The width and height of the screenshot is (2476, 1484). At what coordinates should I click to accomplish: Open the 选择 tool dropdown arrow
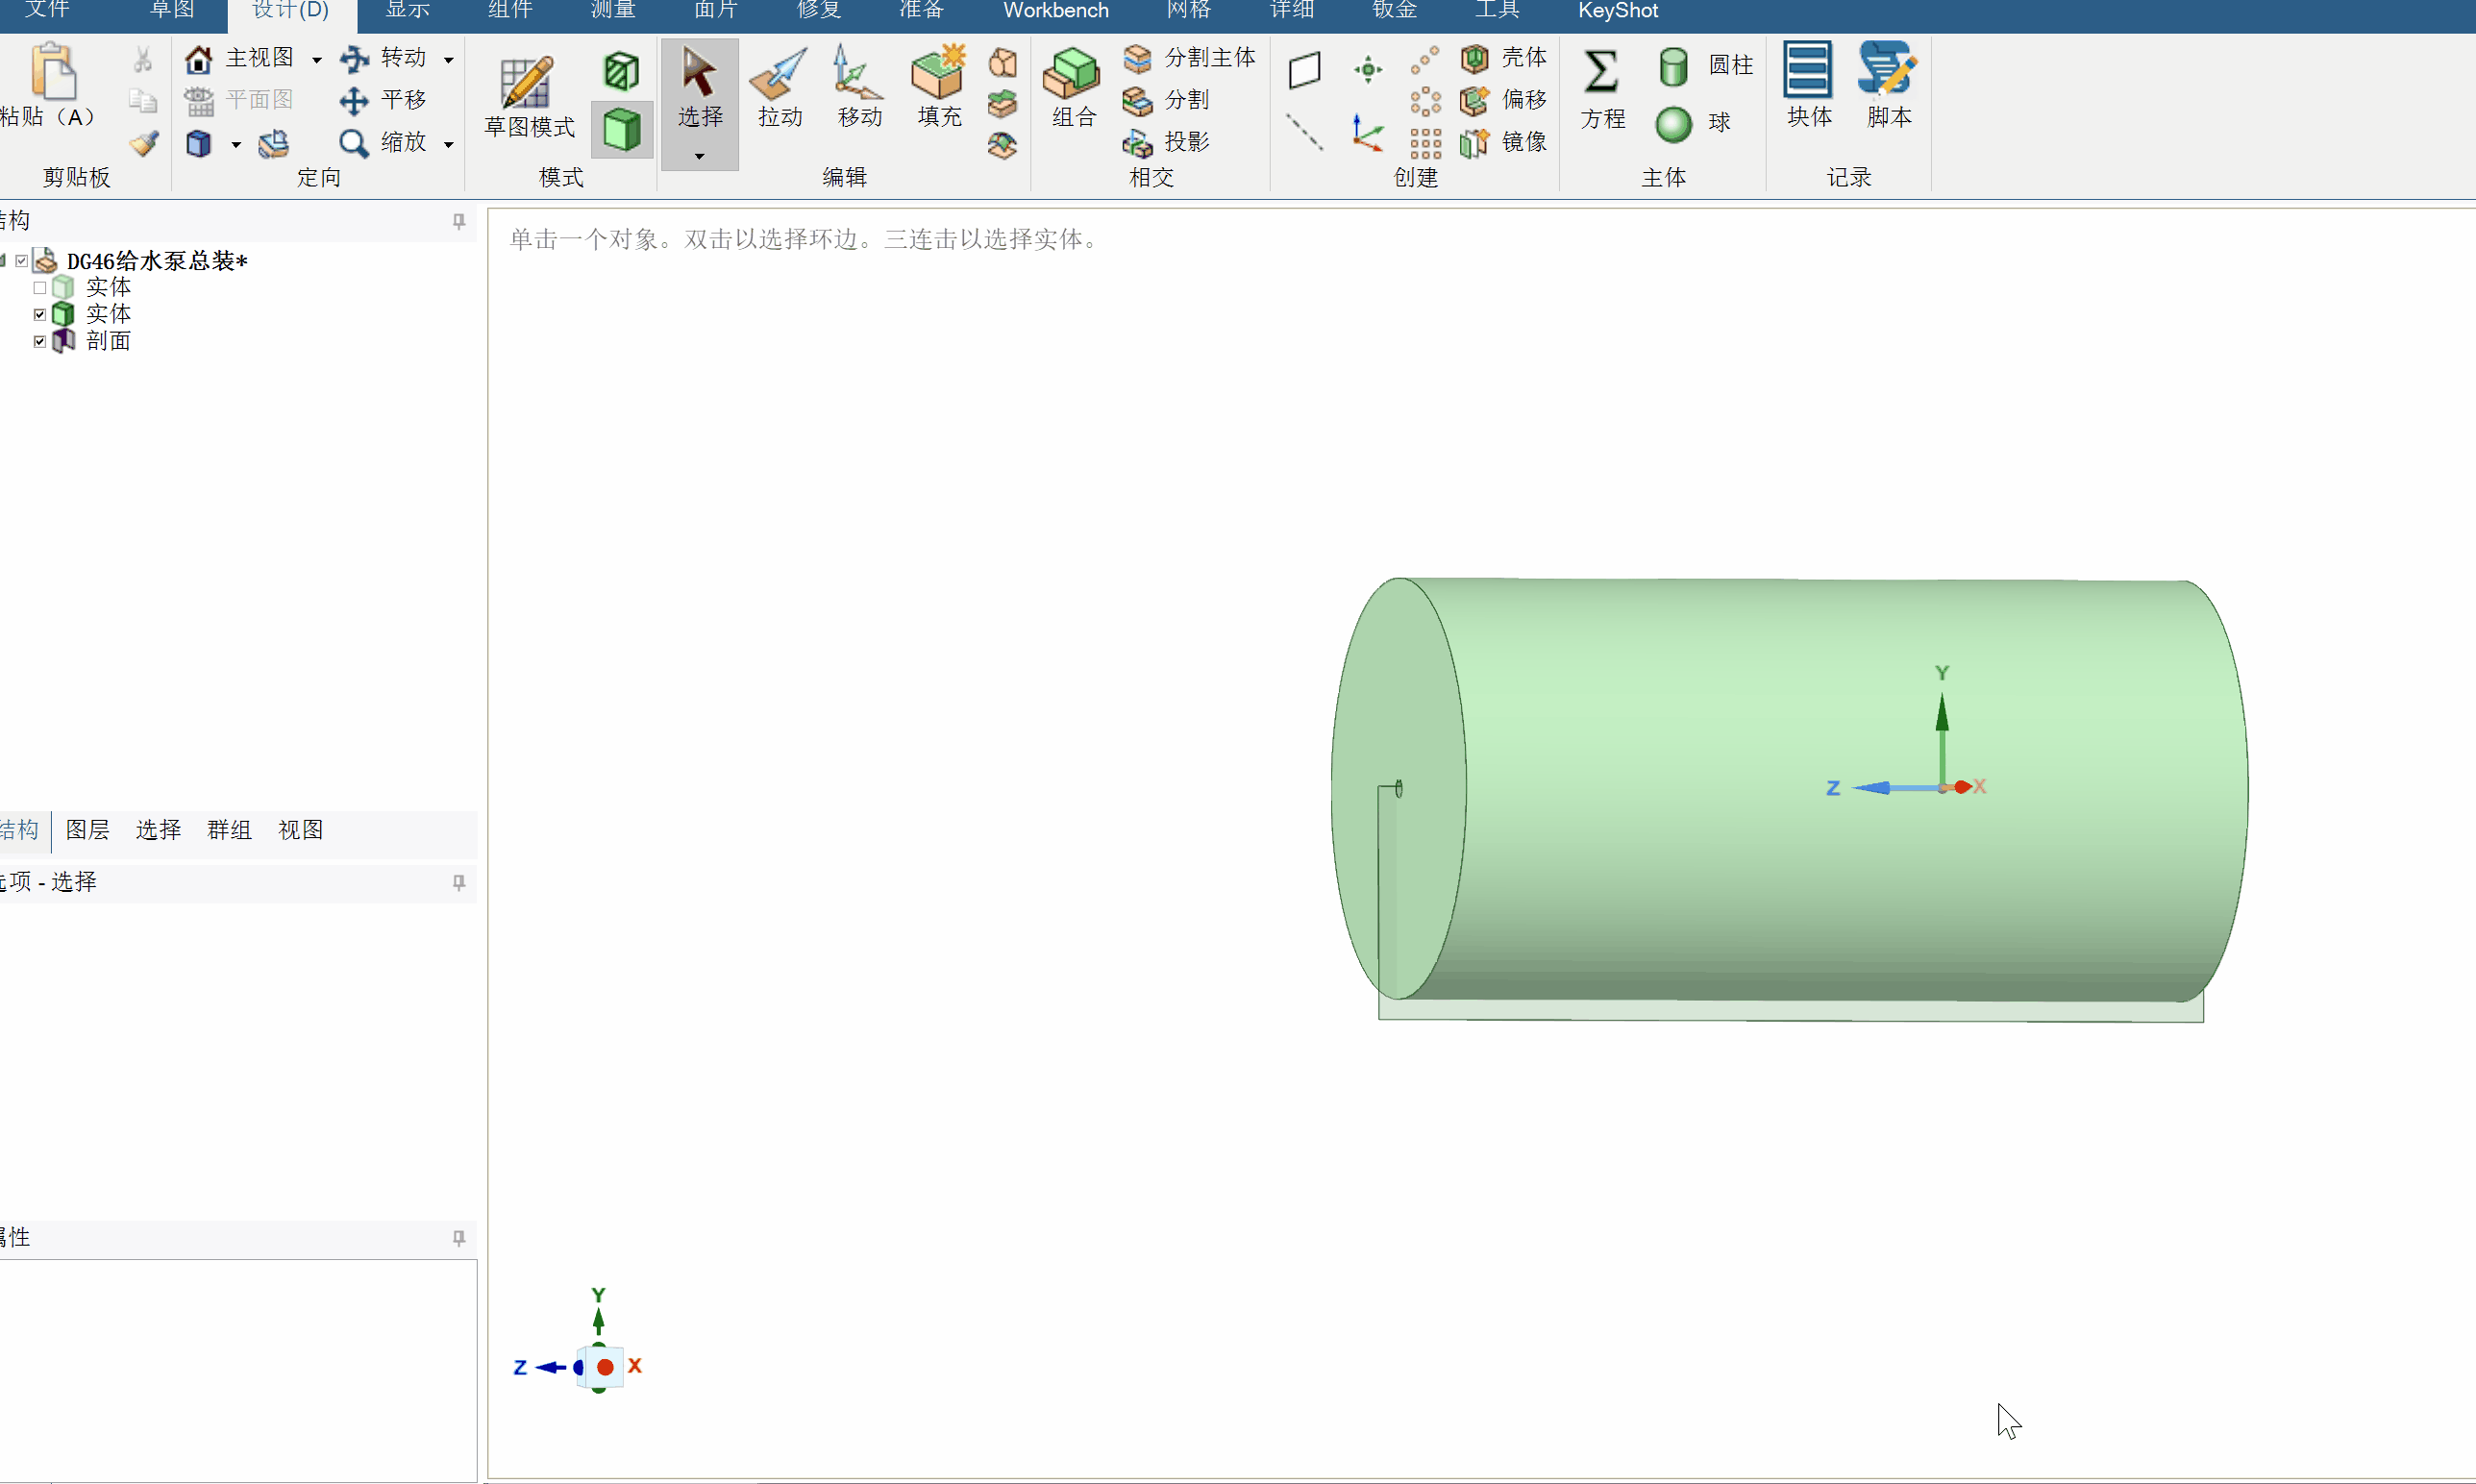click(699, 156)
